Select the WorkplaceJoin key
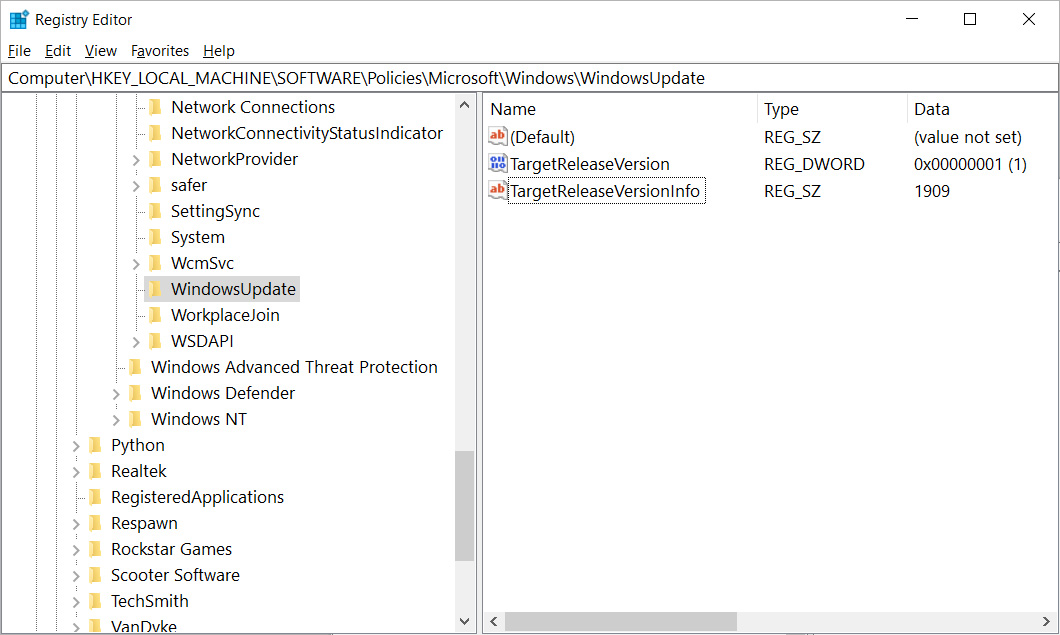Viewport: 1060px width, 635px height. pyautogui.click(x=225, y=315)
